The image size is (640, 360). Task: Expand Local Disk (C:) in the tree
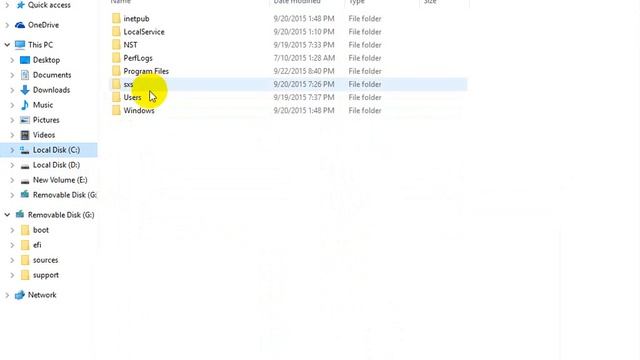click(x=12, y=150)
